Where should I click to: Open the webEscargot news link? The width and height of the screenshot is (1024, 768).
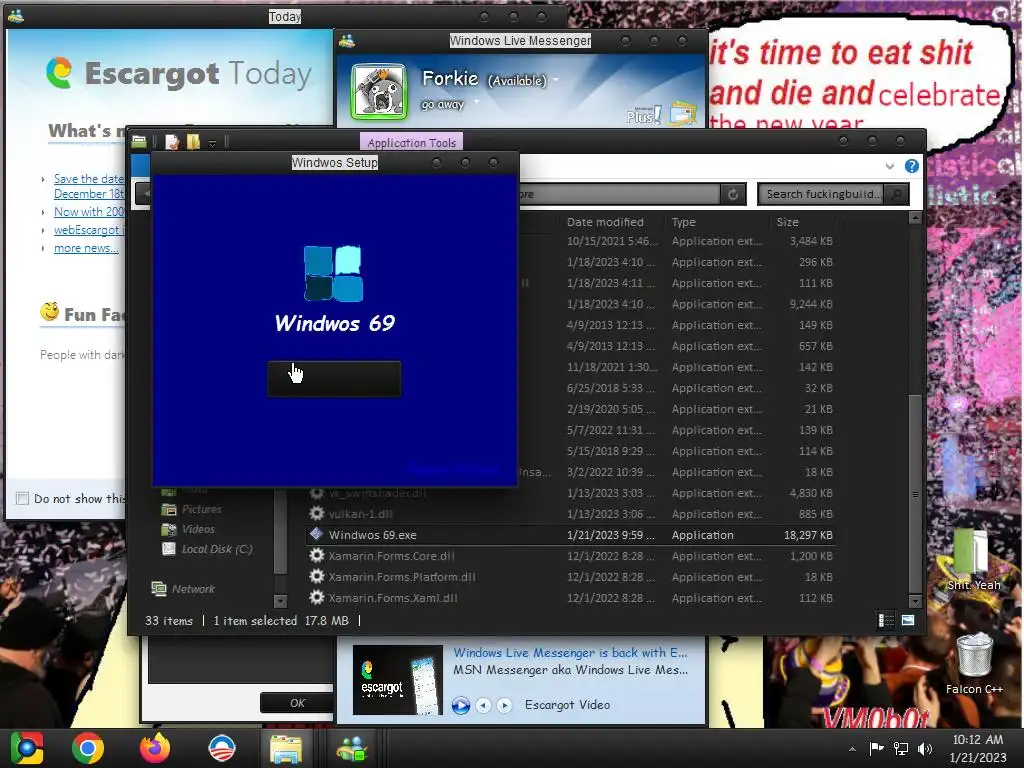click(x=89, y=230)
